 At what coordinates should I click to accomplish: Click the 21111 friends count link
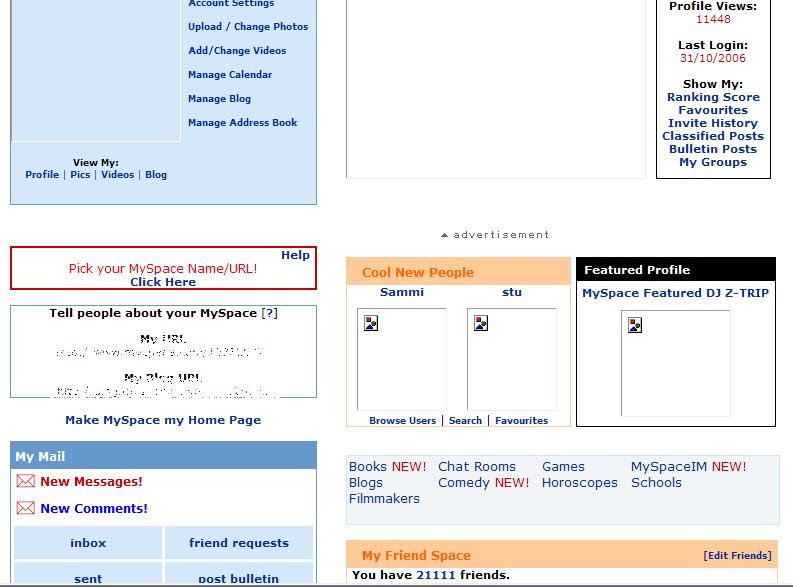(x=436, y=575)
